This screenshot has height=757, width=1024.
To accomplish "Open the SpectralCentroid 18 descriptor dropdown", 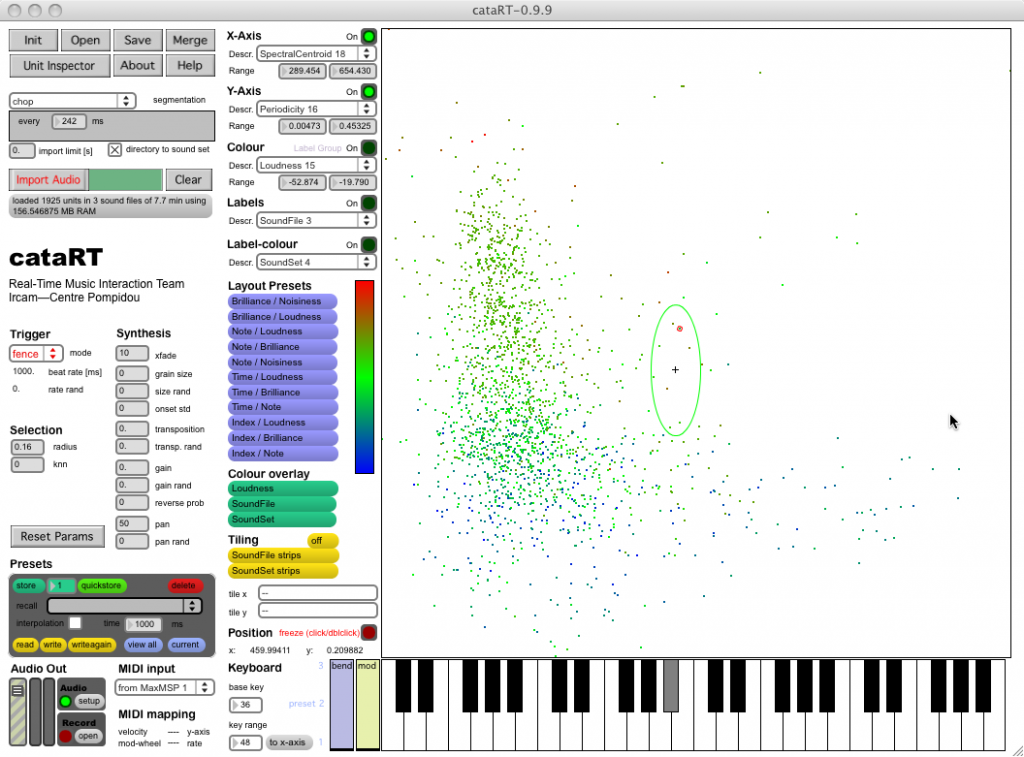I will pos(316,53).
